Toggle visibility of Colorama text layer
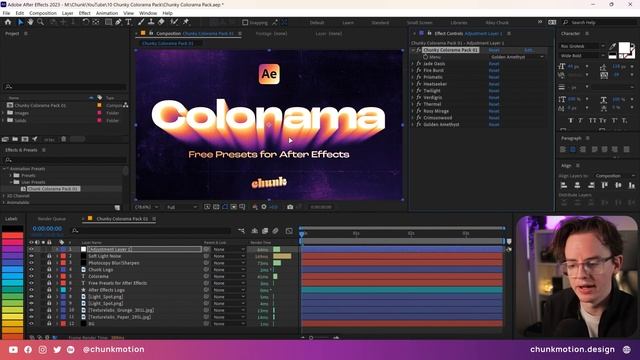The image size is (640, 360). pos(31,276)
